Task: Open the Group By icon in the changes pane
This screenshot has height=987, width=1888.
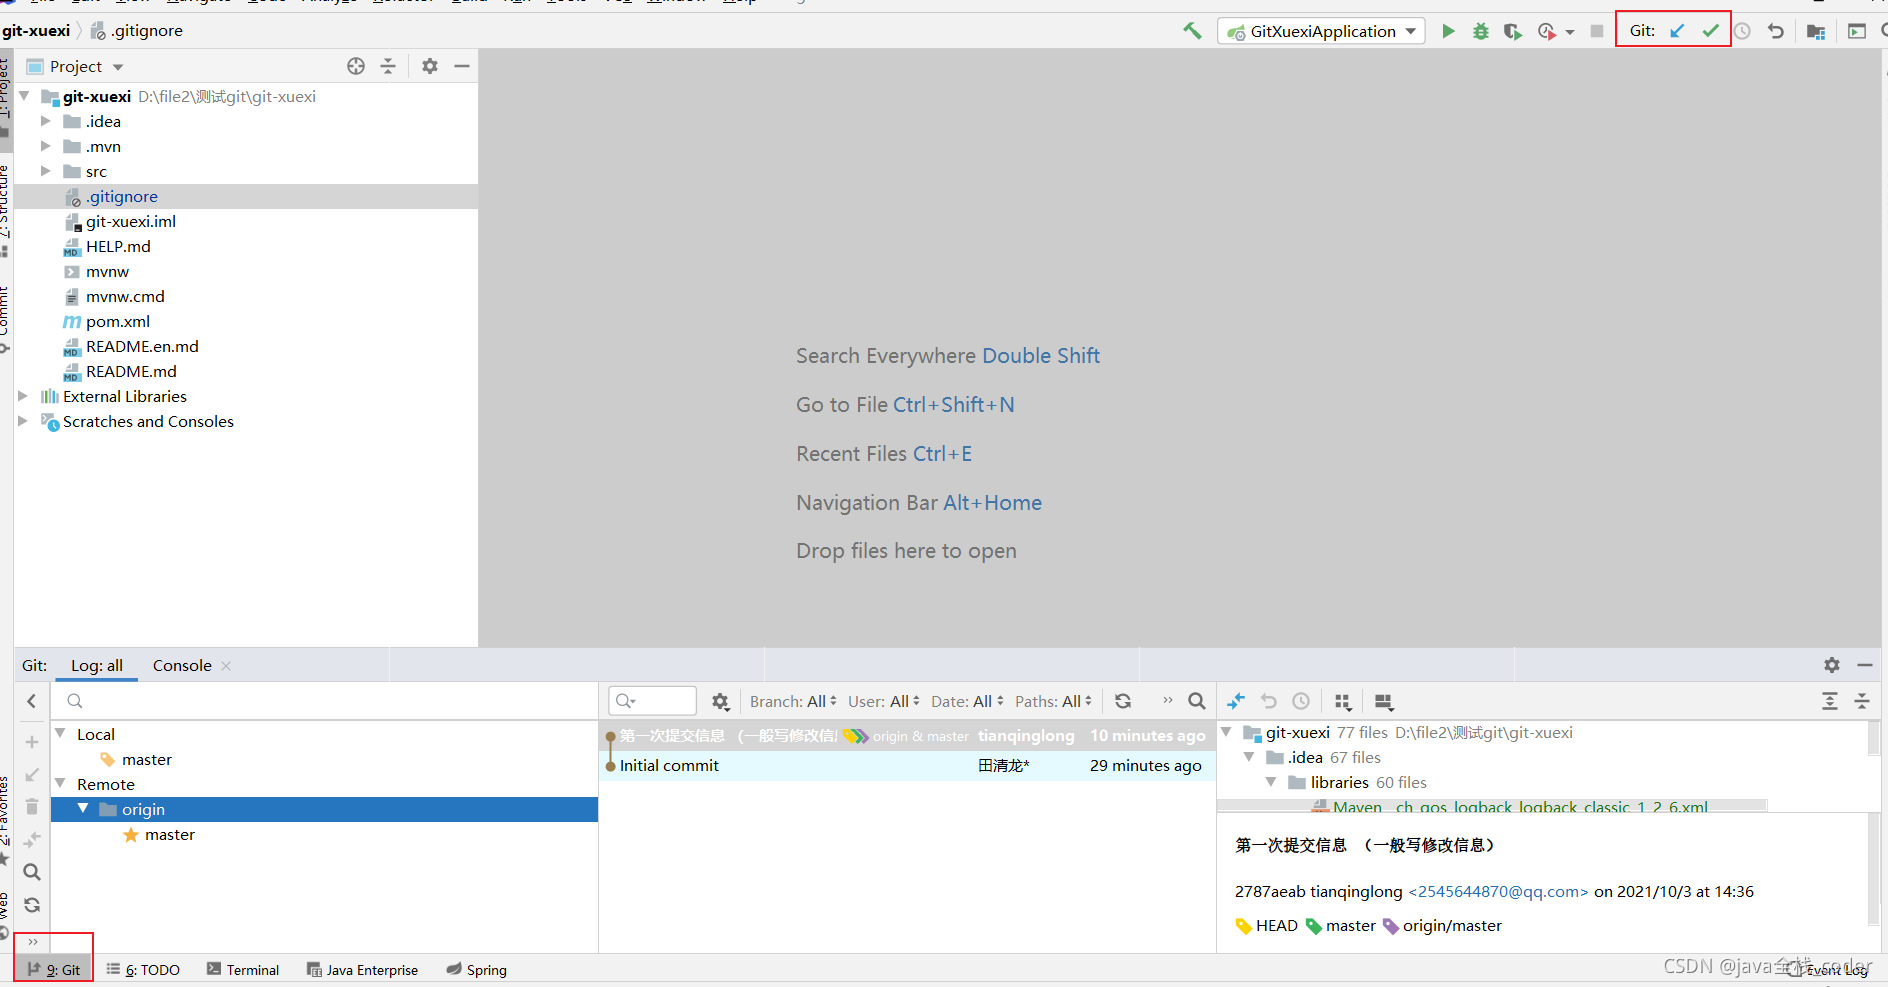Action: pyautogui.click(x=1343, y=701)
